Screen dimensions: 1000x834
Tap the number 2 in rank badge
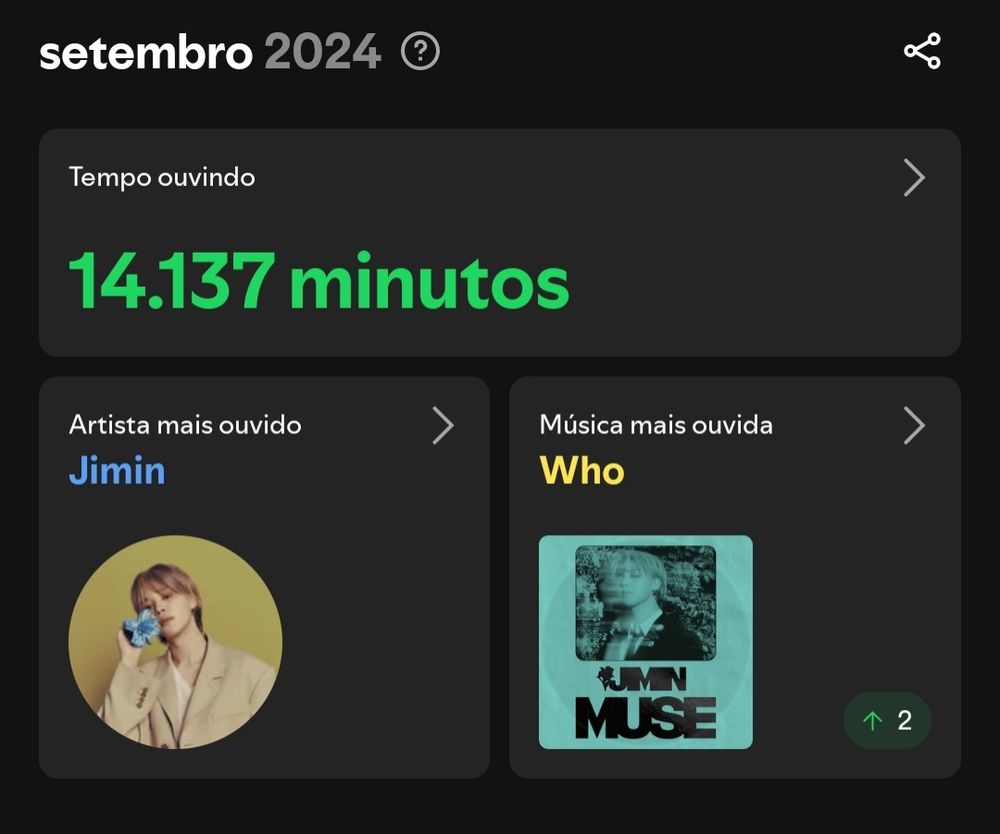coord(904,721)
